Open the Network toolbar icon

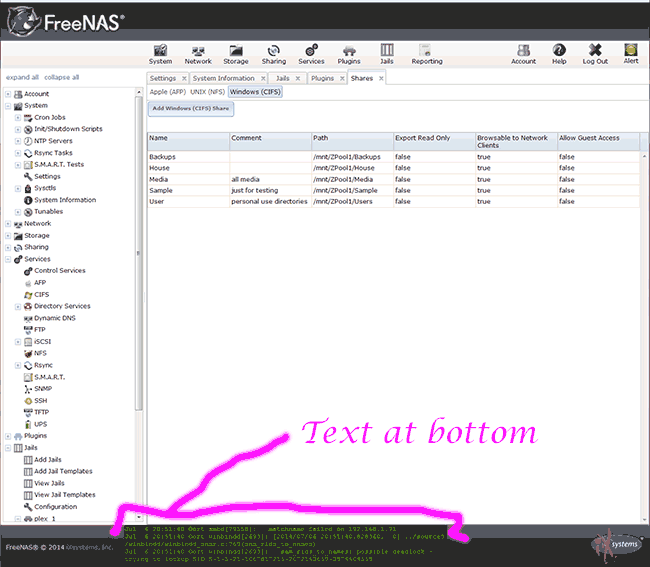point(198,54)
